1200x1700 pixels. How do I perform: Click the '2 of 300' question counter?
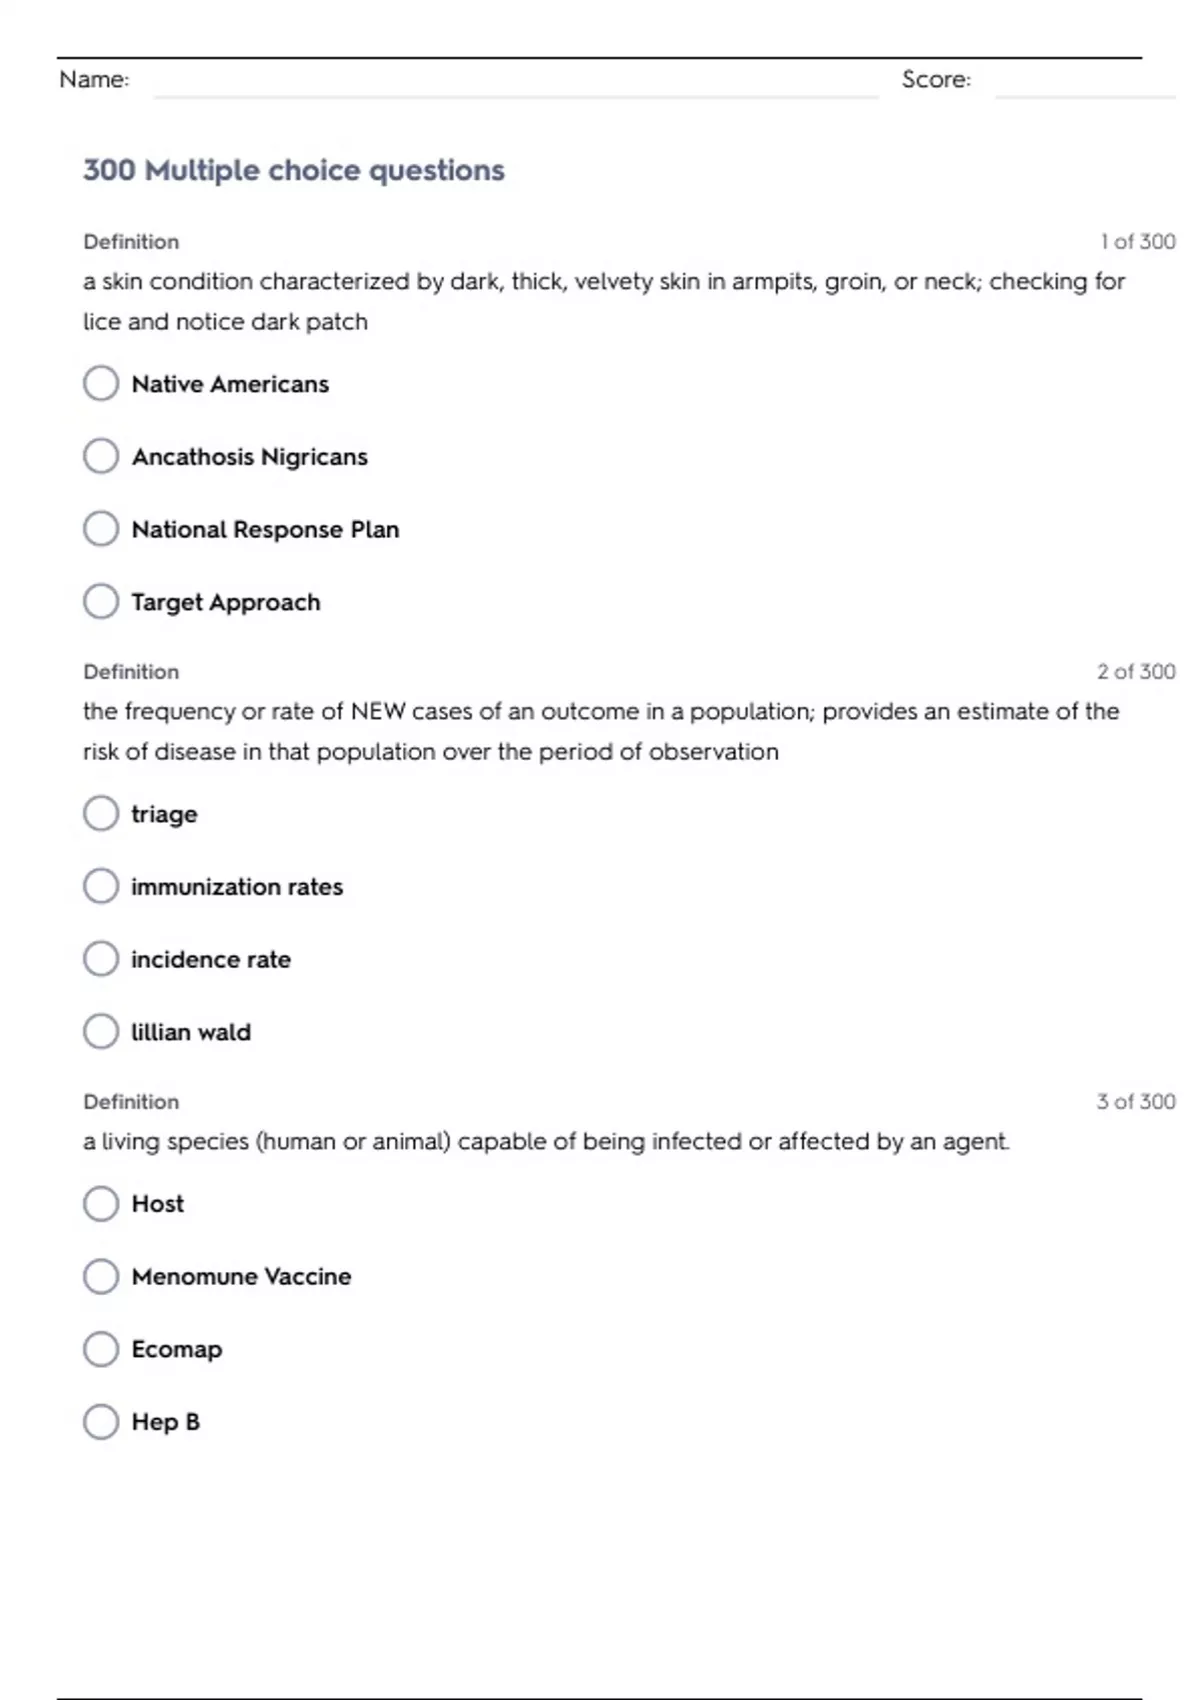click(1136, 672)
